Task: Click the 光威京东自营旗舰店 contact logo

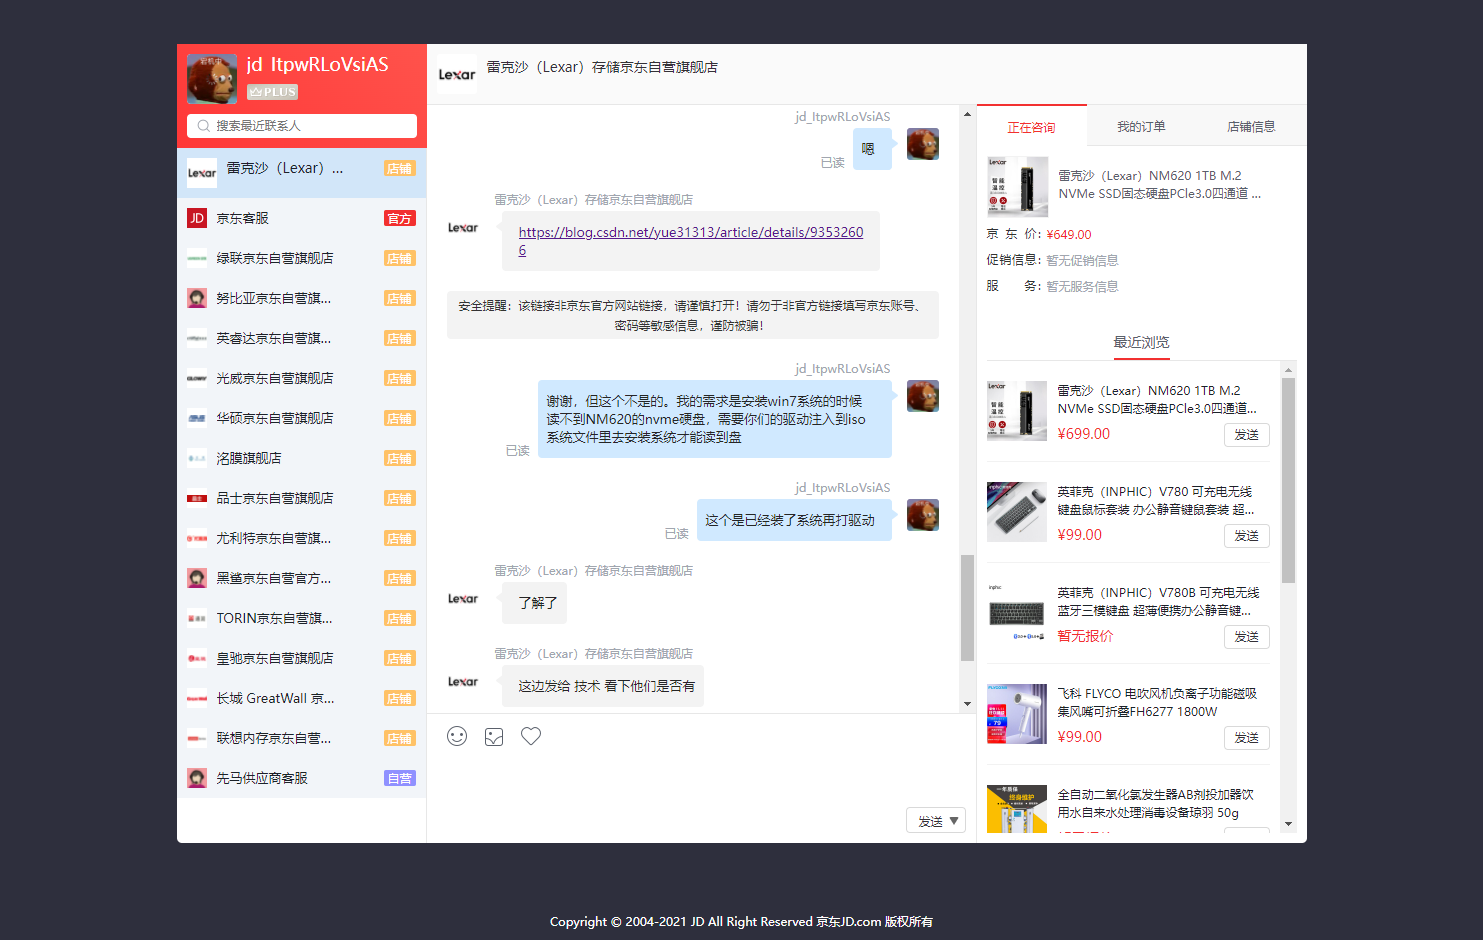Action: (x=197, y=378)
